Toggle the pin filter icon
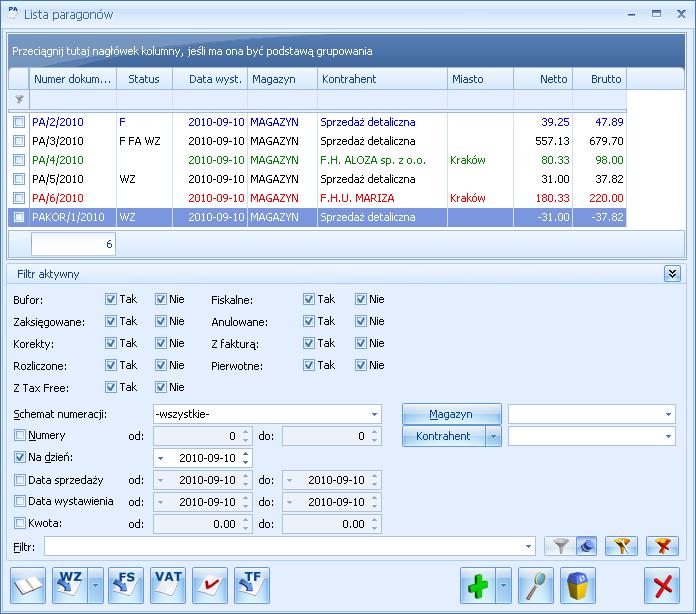The height and width of the screenshot is (614, 696). click(586, 546)
